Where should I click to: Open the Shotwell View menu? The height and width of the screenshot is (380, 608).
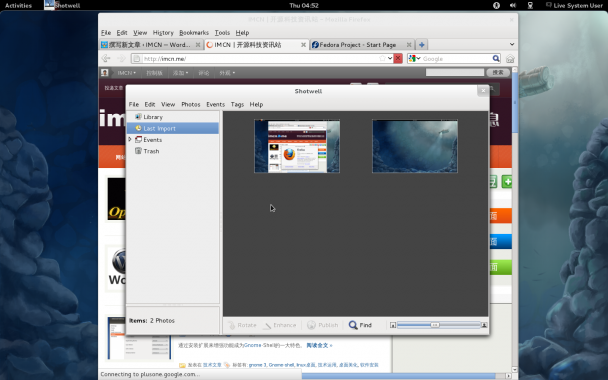[x=168, y=104]
